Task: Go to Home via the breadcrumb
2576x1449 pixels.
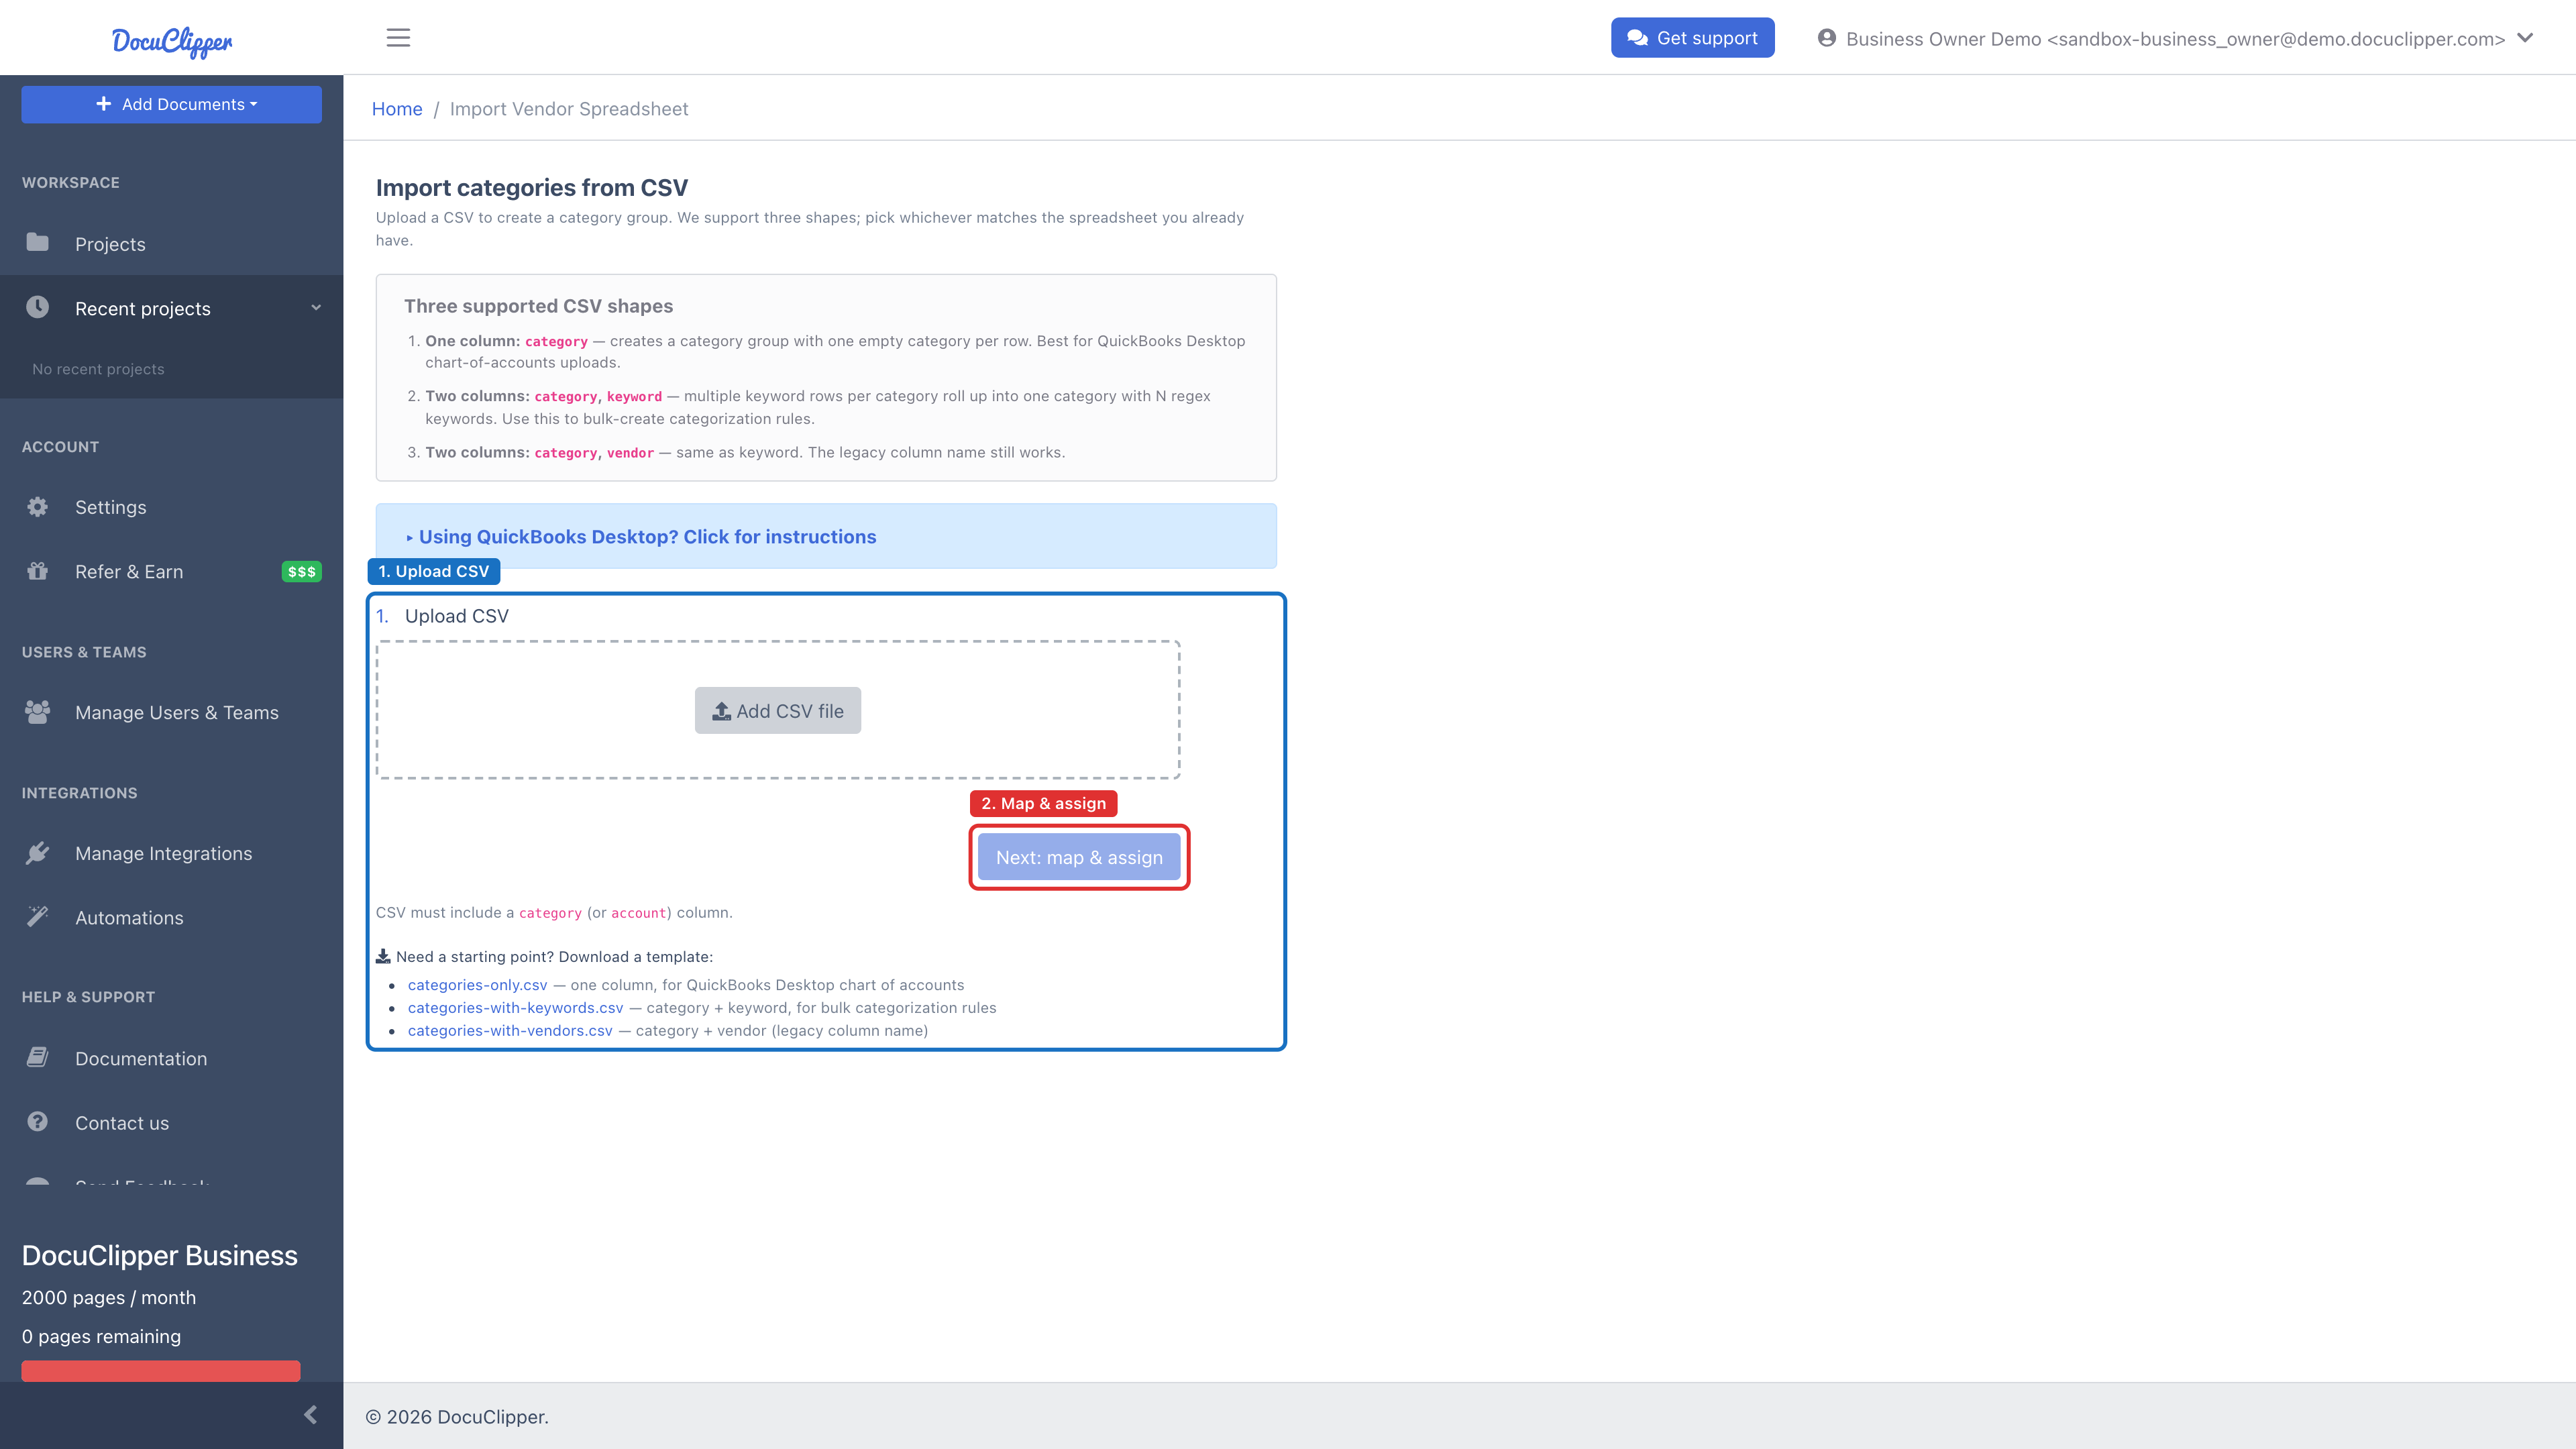Action: click(397, 109)
